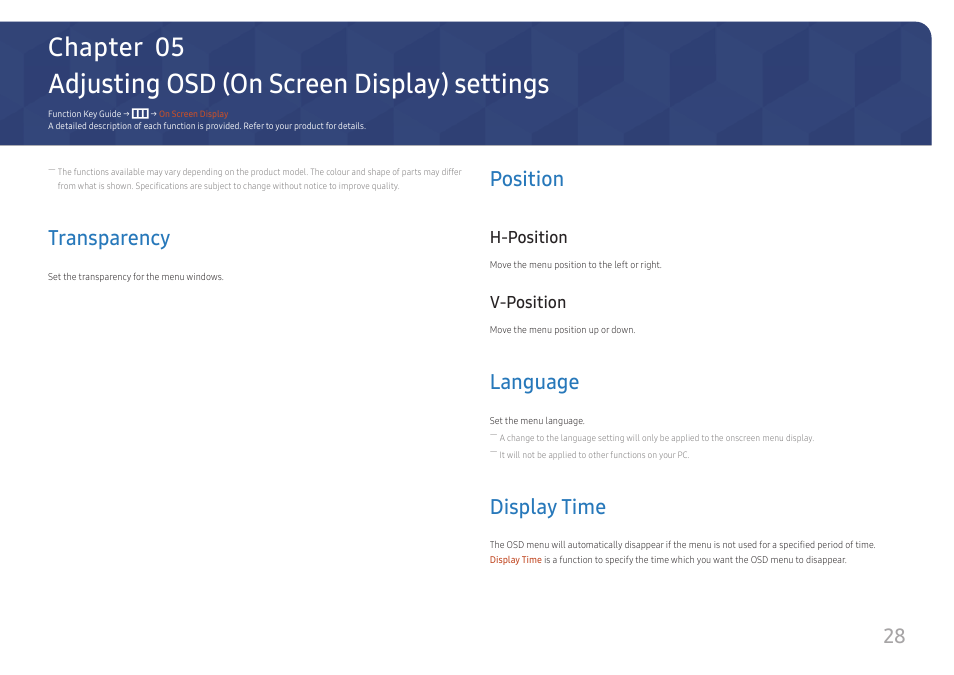Viewport: 954px width, 675px height.
Task: Click 'A detailed description of each function is provided' line
Action: pos(207,126)
